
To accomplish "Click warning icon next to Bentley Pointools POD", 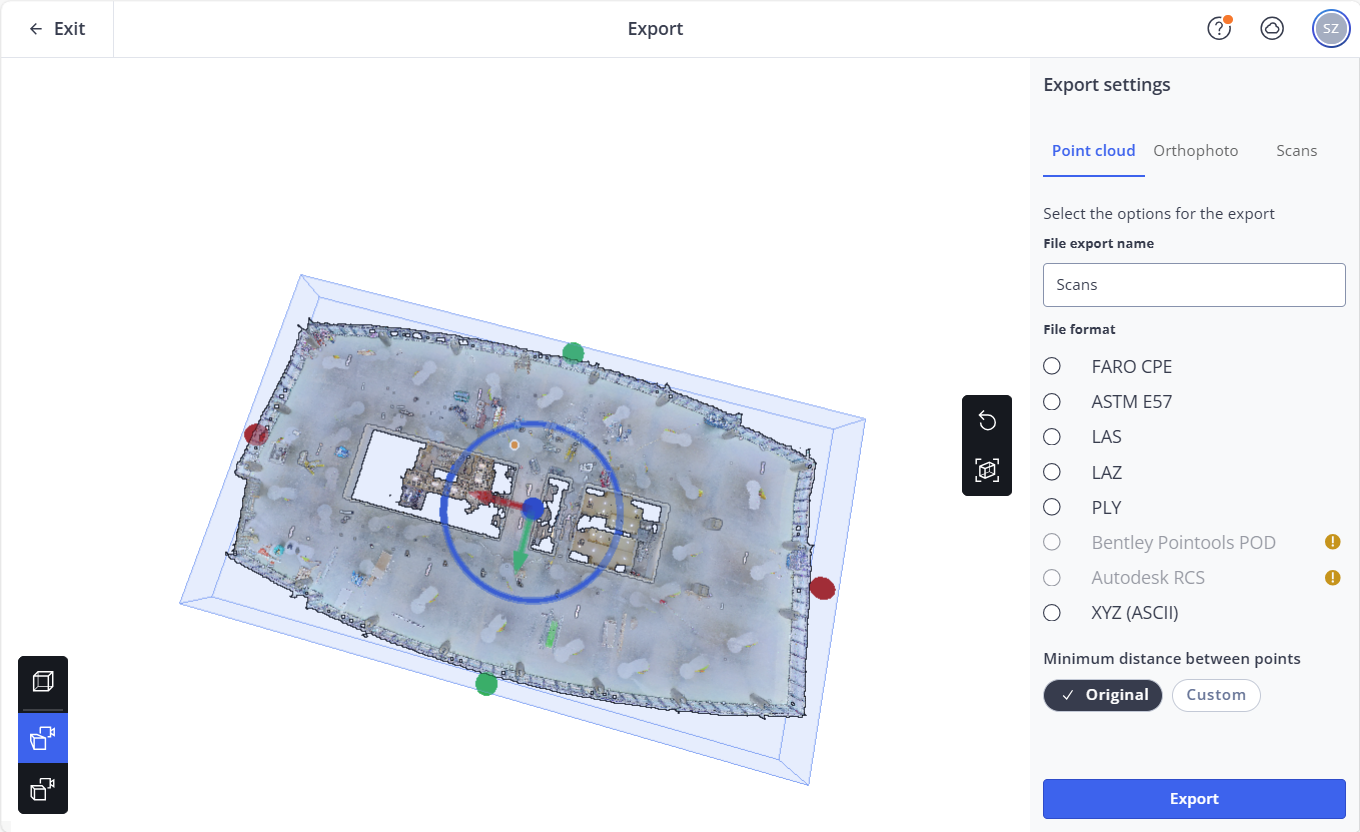I will pyautogui.click(x=1332, y=542).
